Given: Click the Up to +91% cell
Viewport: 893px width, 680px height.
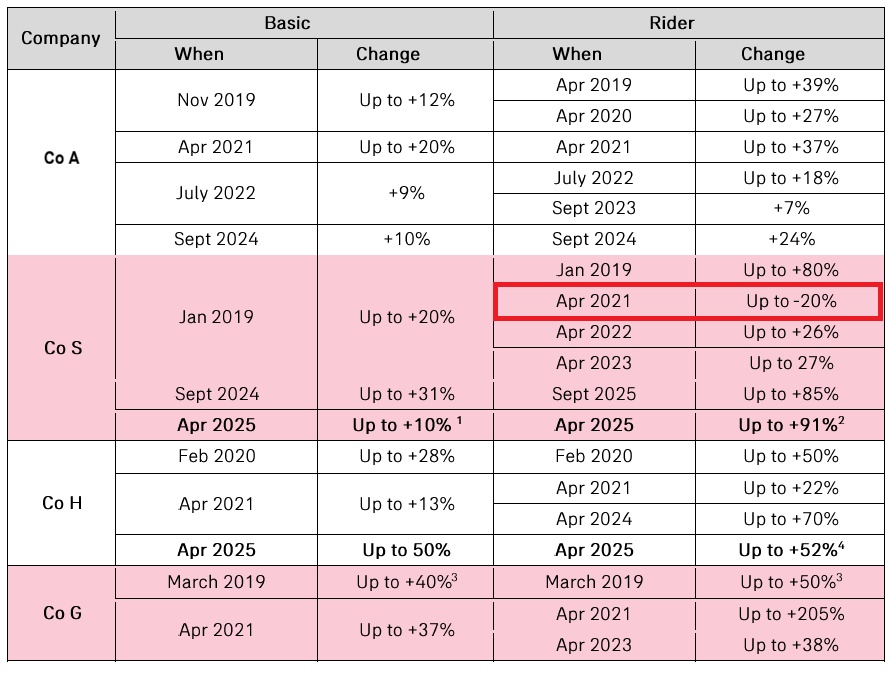Looking at the screenshot, I should (x=790, y=425).
